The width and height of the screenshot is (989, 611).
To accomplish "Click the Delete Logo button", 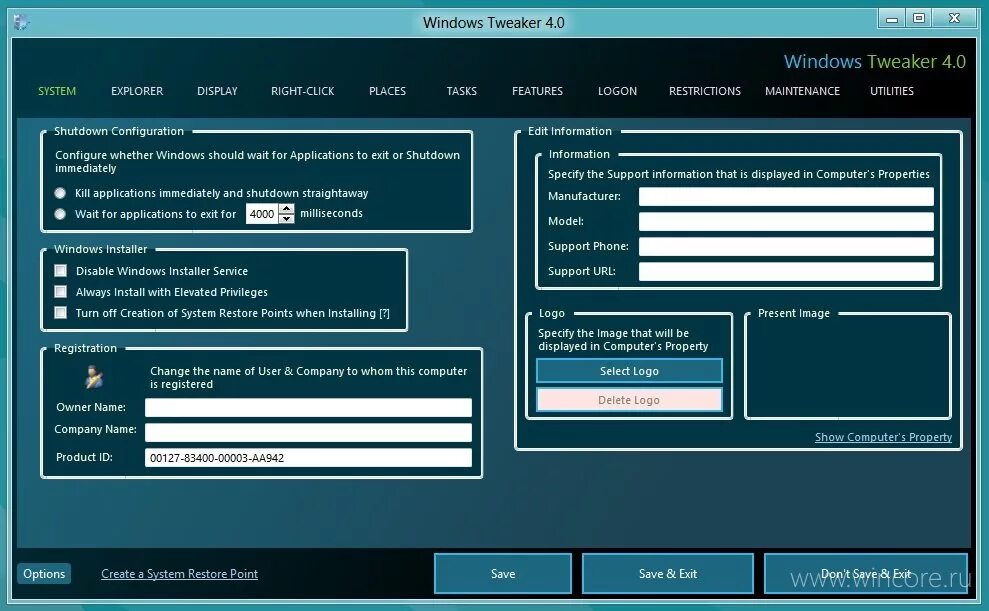I will tap(629, 399).
